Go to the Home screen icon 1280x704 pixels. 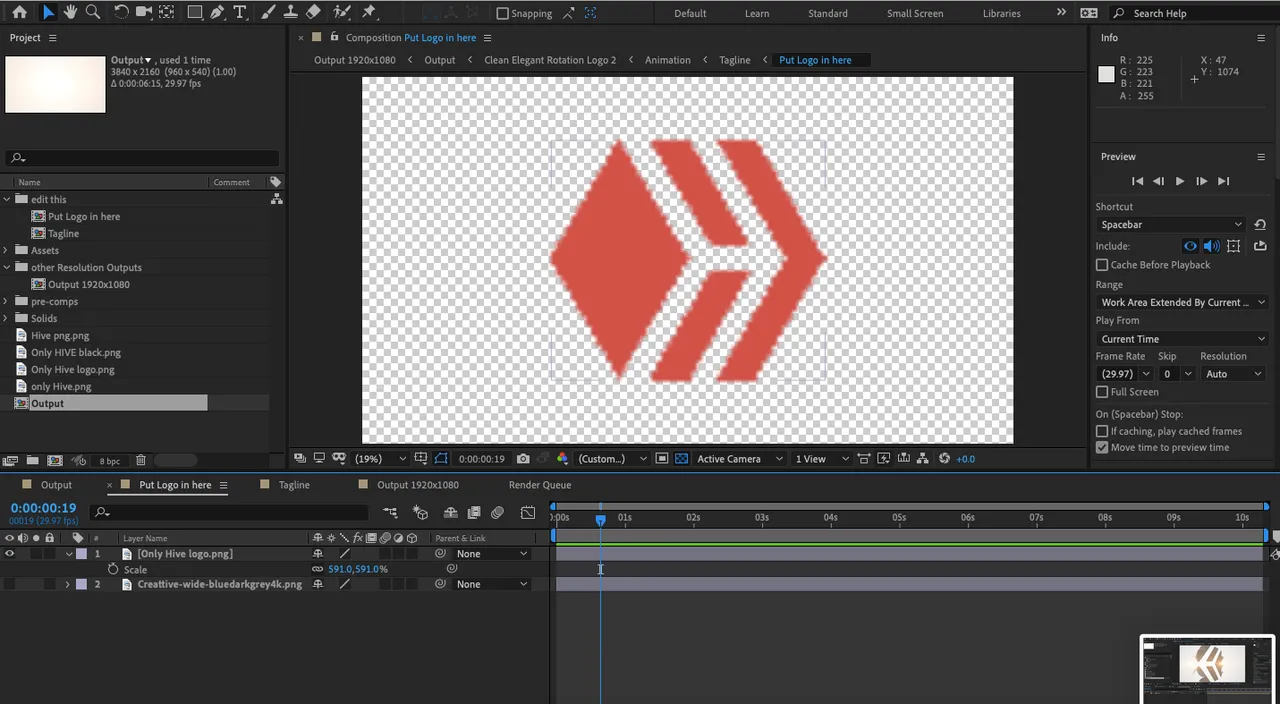19,12
